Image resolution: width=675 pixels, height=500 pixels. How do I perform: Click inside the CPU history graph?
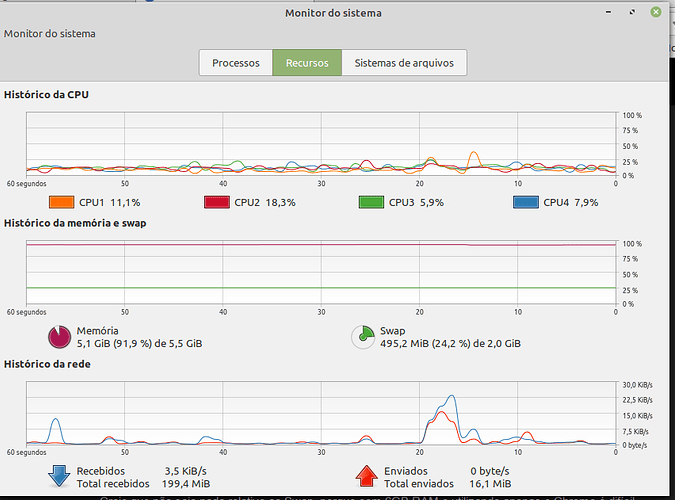click(x=321, y=144)
